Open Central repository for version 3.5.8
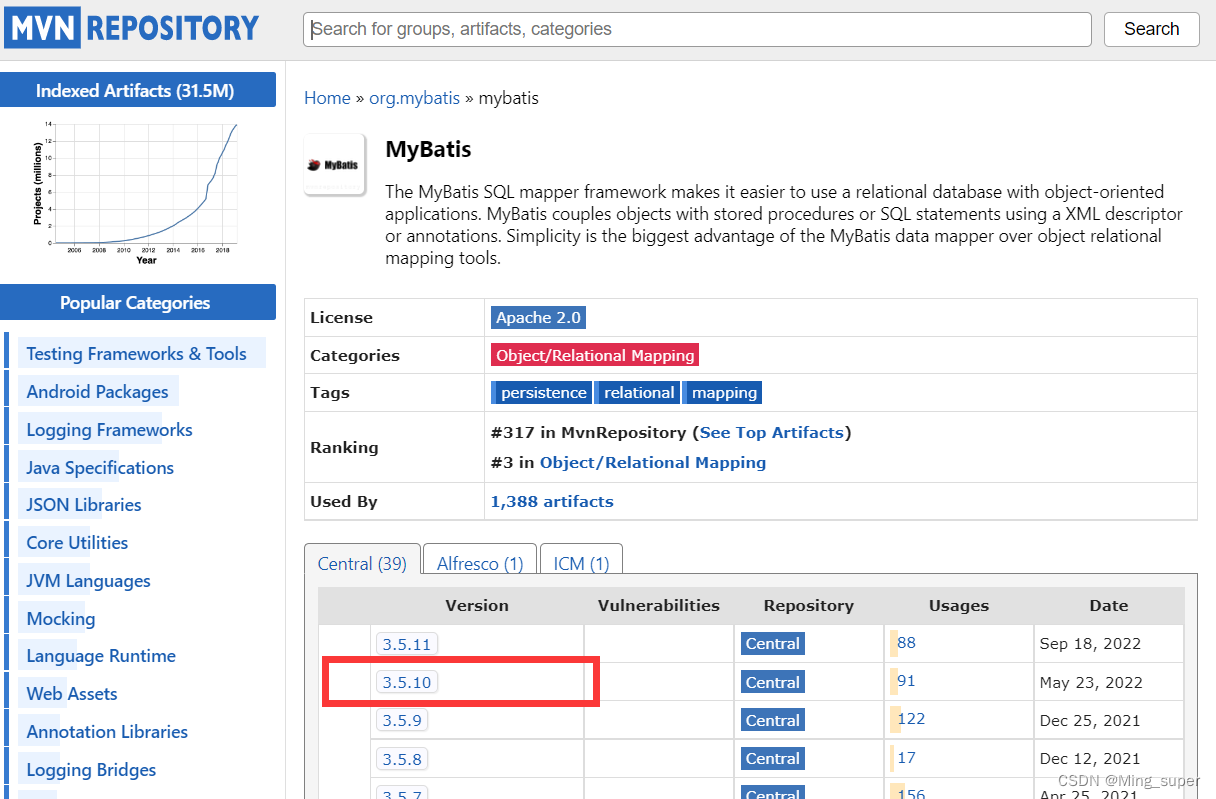Image resolution: width=1216 pixels, height=799 pixels. click(773, 759)
